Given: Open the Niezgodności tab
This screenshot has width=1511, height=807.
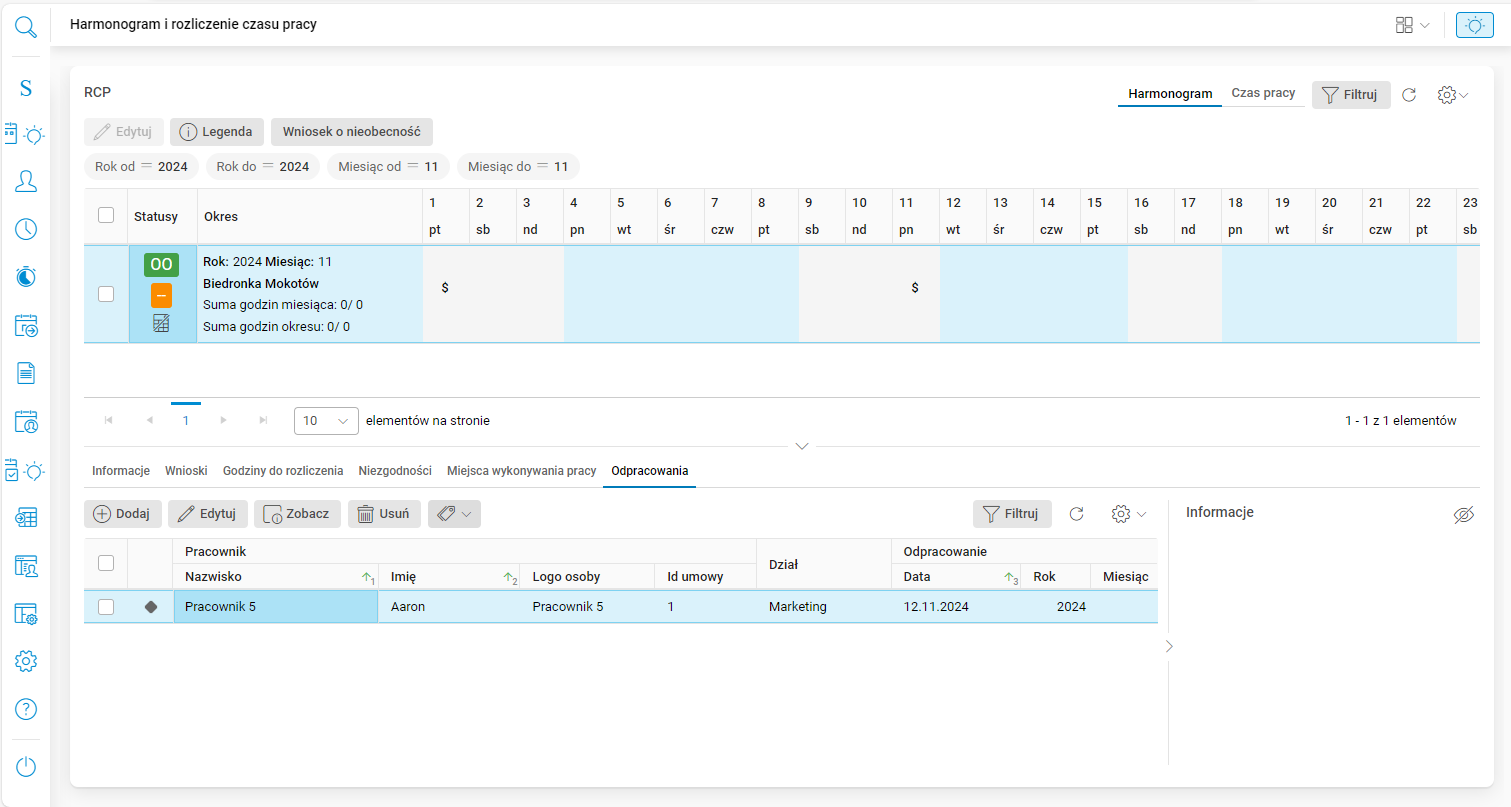Looking at the screenshot, I should (x=395, y=470).
